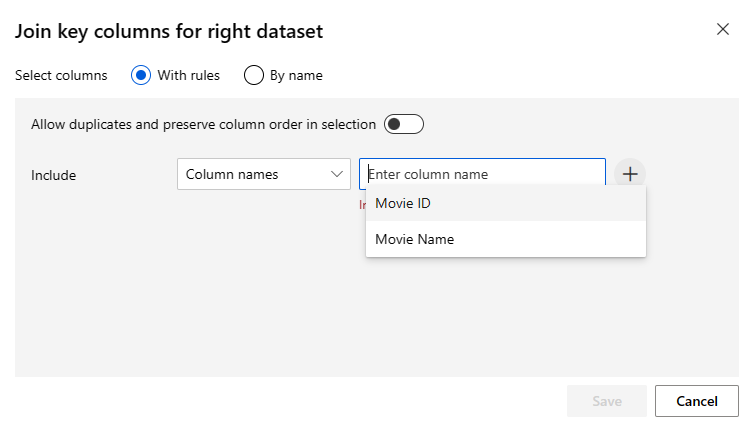
Task: Click the chevron arrow beside Column names
Action: point(336,174)
